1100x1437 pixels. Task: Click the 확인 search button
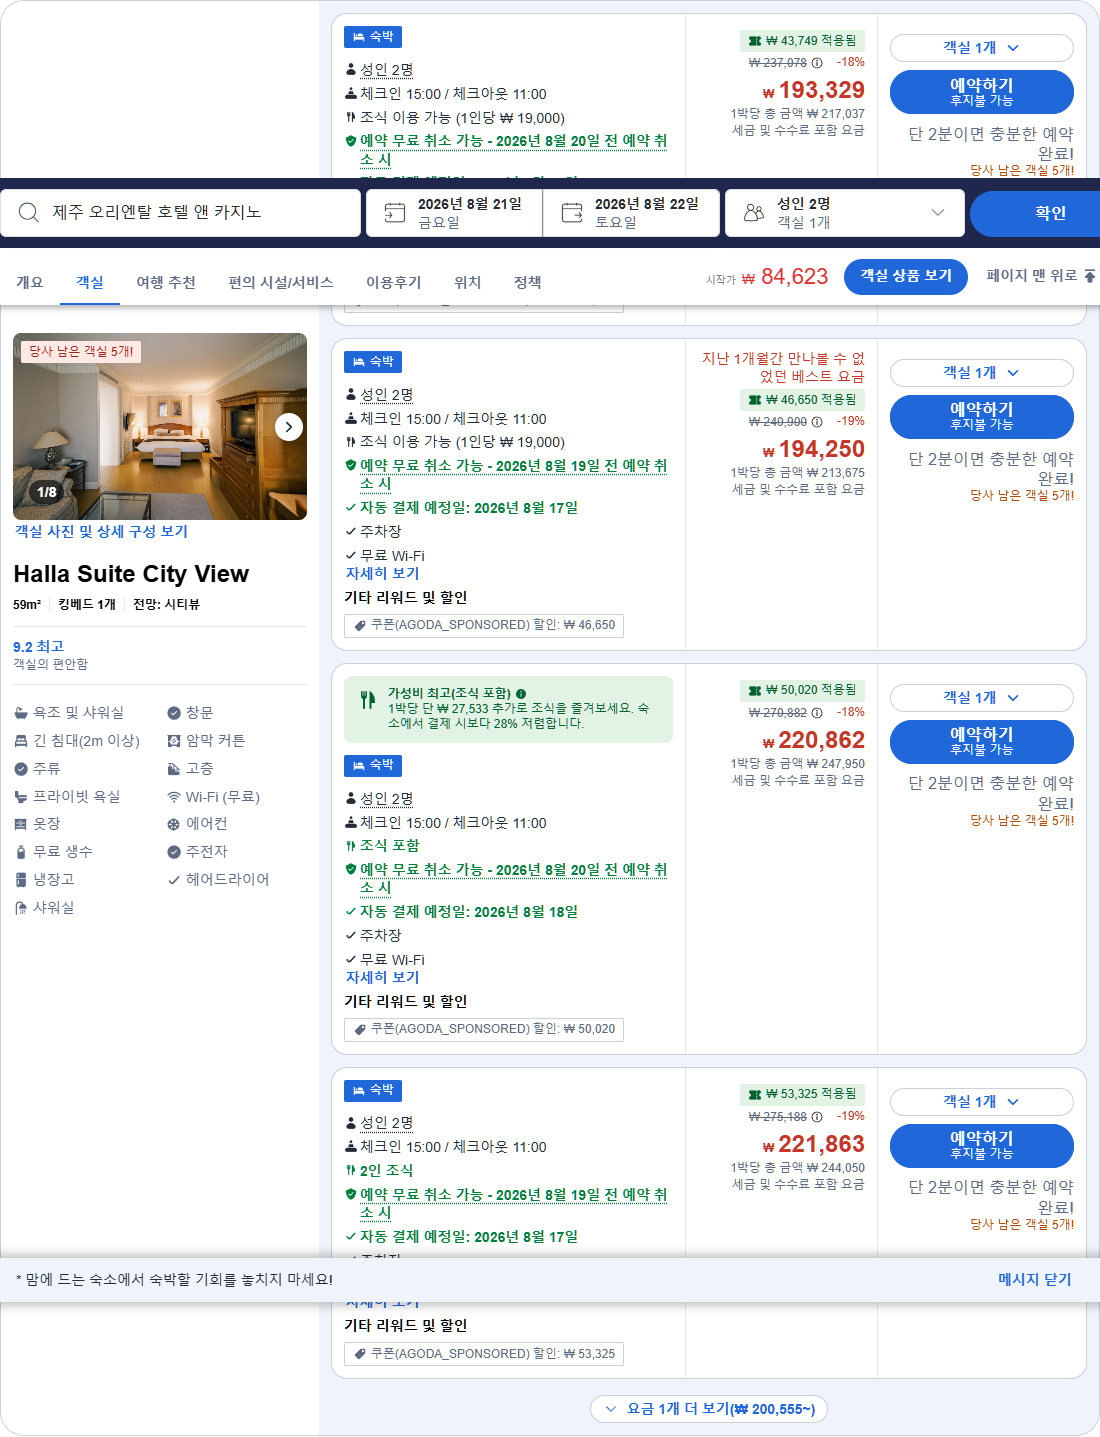pos(1035,213)
